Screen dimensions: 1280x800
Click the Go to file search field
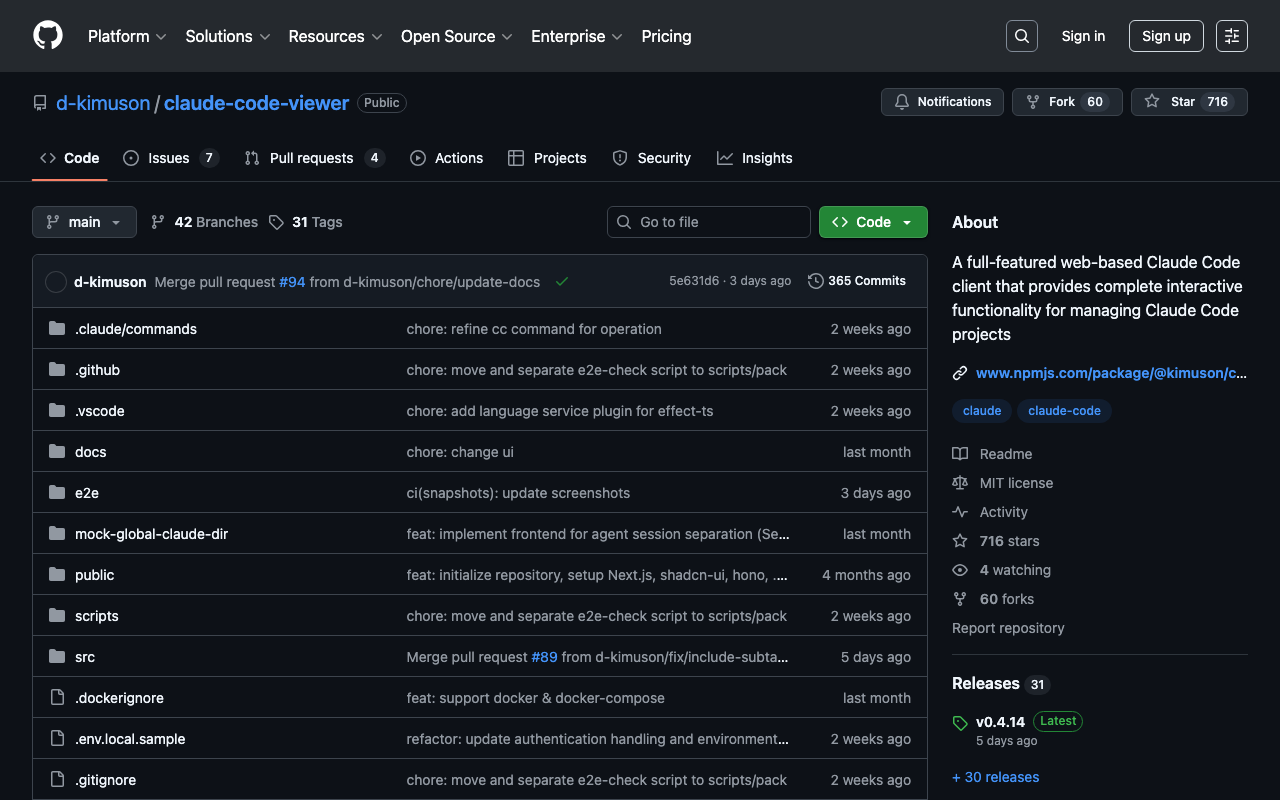709,222
